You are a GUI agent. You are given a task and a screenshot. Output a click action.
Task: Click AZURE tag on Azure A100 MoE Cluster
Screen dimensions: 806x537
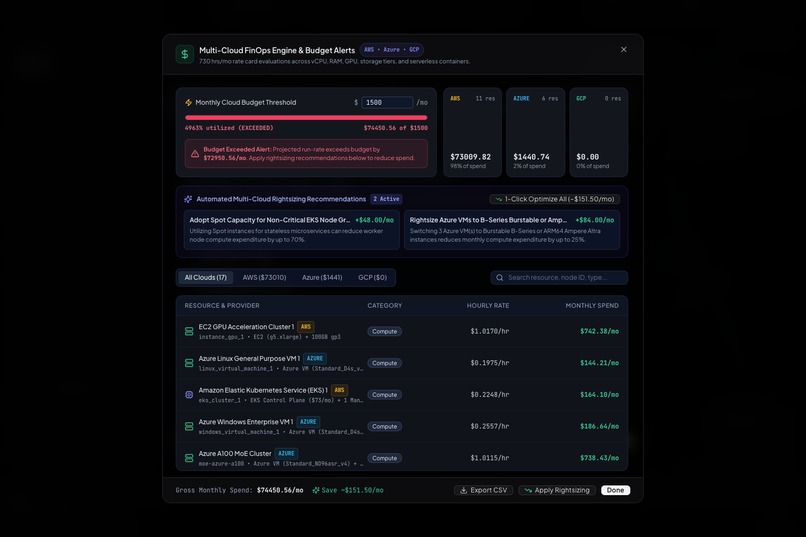286,454
